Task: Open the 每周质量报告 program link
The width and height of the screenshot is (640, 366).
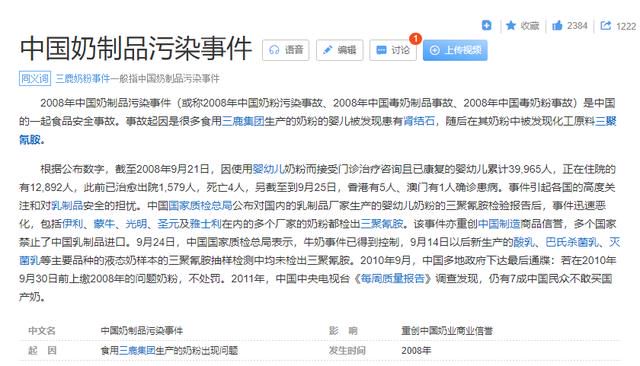Action: [x=392, y=279]
